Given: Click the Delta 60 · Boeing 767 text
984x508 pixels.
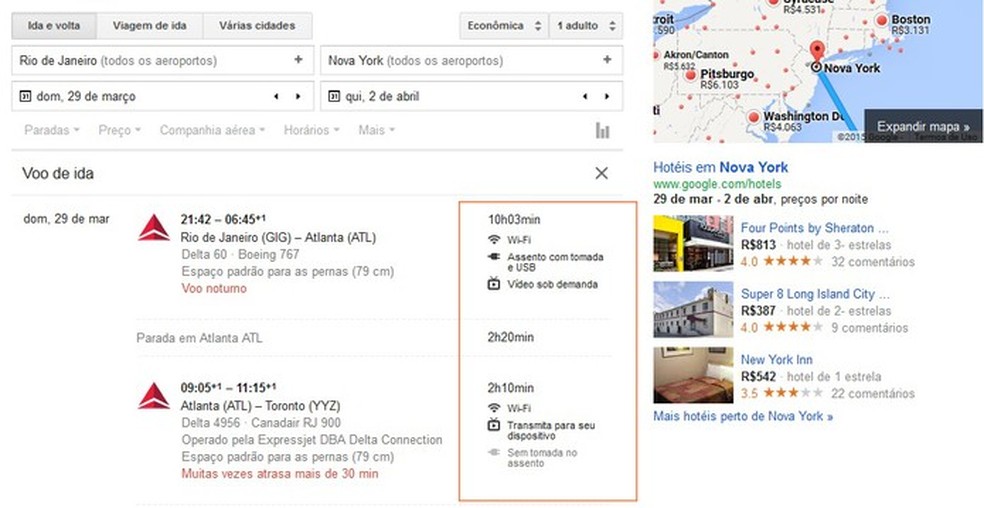Looking at the screenshot, I should pyautogui.click(x=240, y=255).
